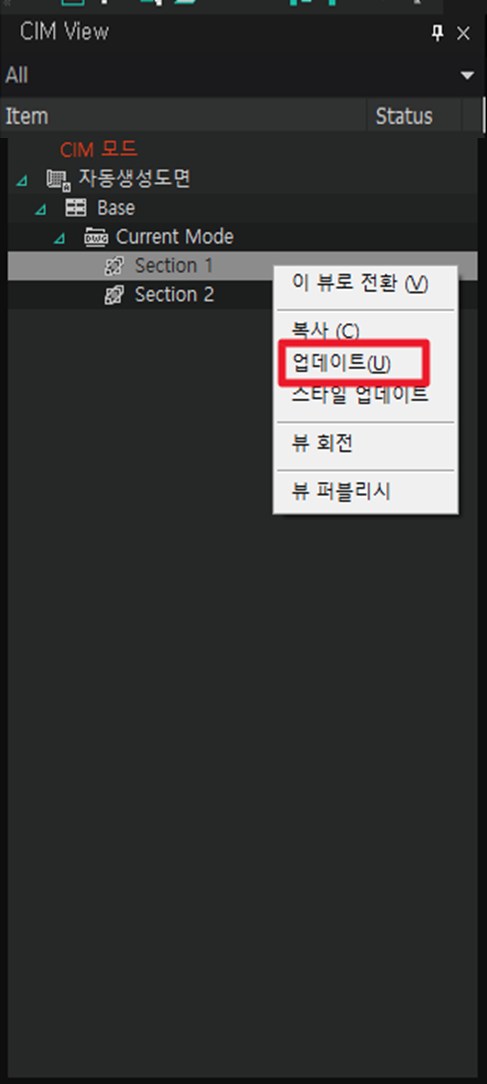Viewport: 487px width, 1084px height.
Task: Collapse the 자동생성도면 tree node
Action: pos(22,180)
